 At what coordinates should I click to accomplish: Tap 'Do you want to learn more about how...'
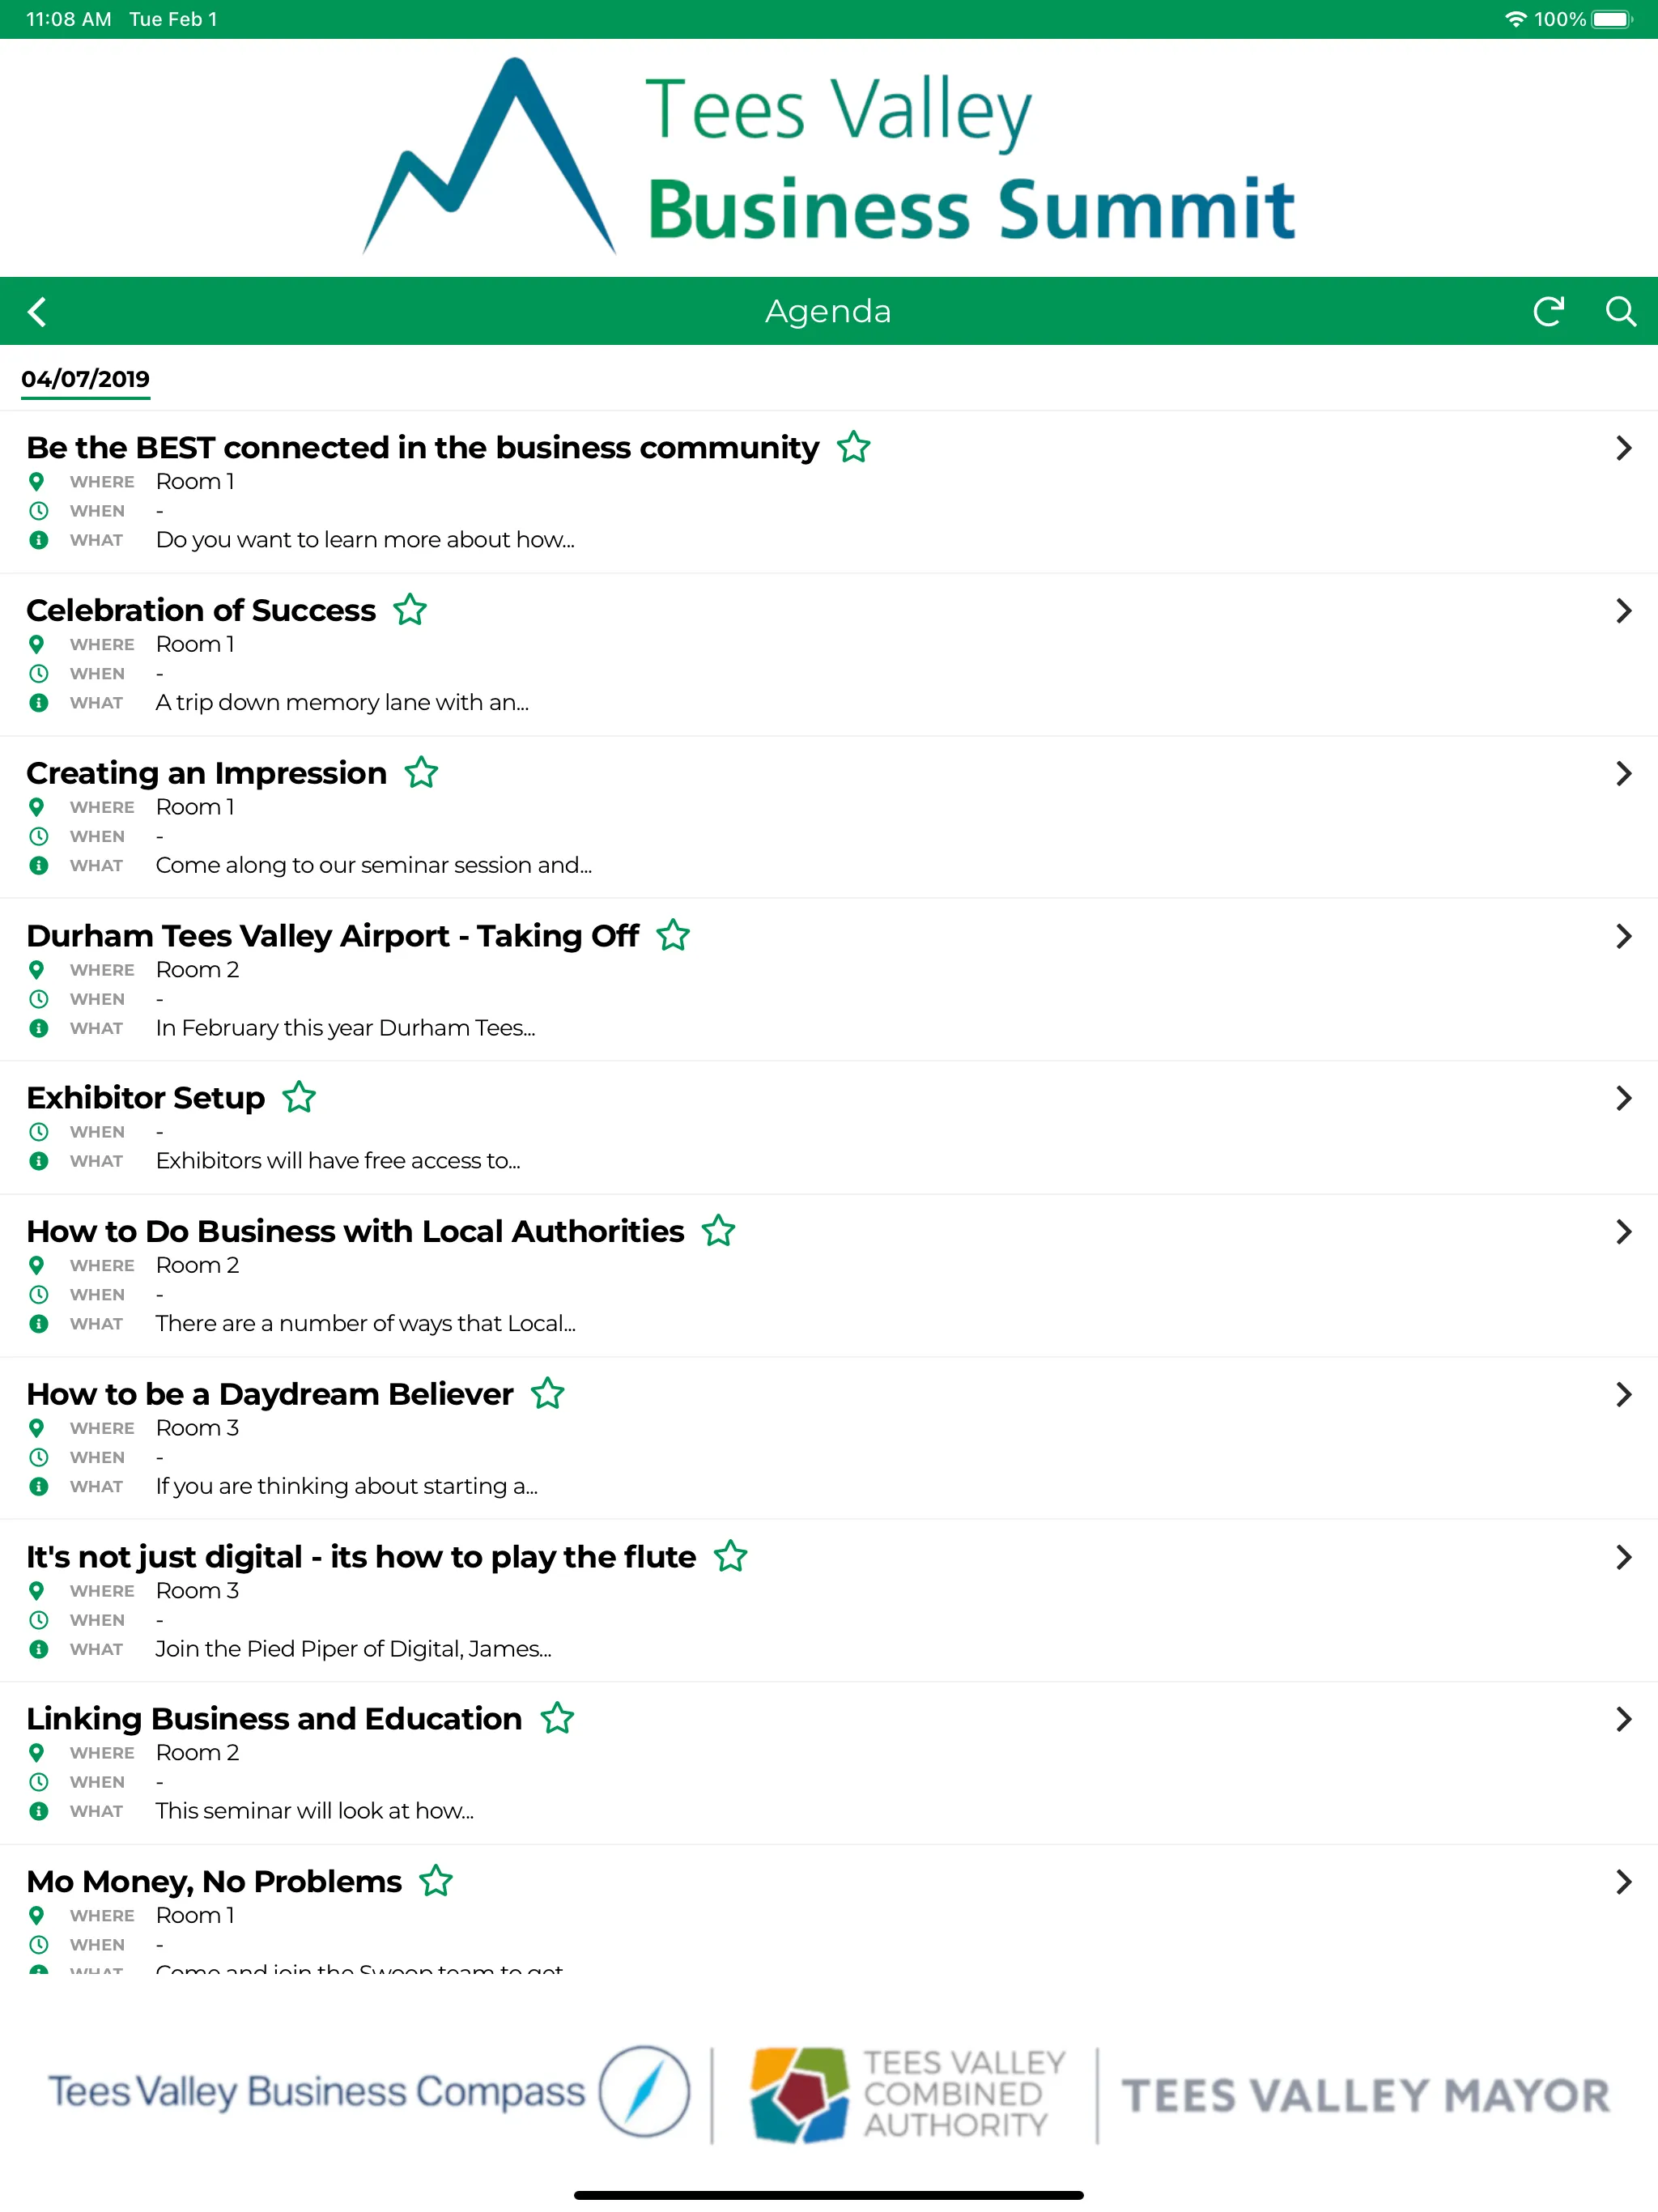click(365, 540)
